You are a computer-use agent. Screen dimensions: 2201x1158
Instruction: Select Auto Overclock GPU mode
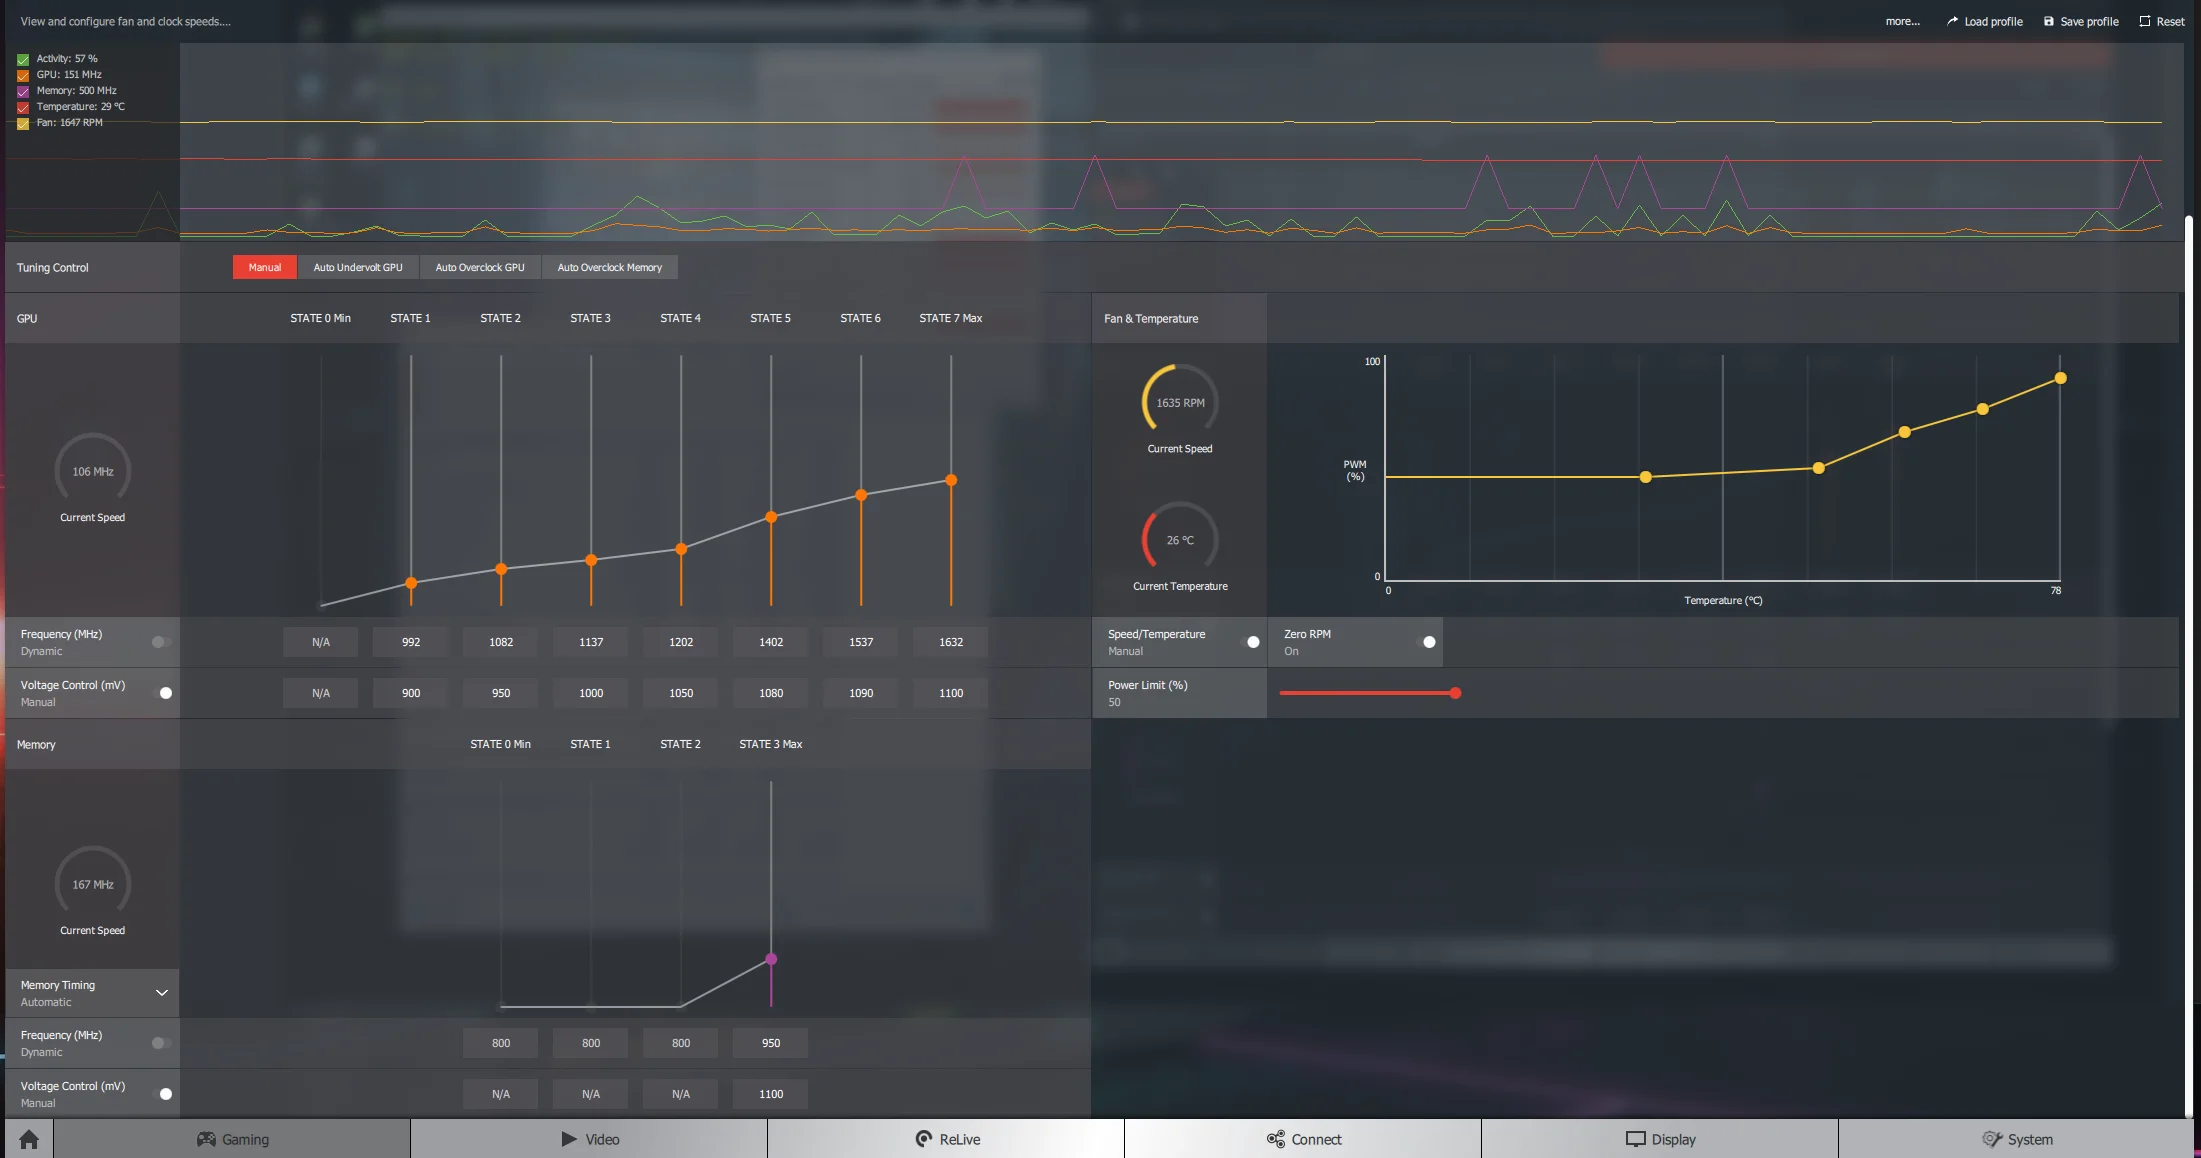point(480,267)
